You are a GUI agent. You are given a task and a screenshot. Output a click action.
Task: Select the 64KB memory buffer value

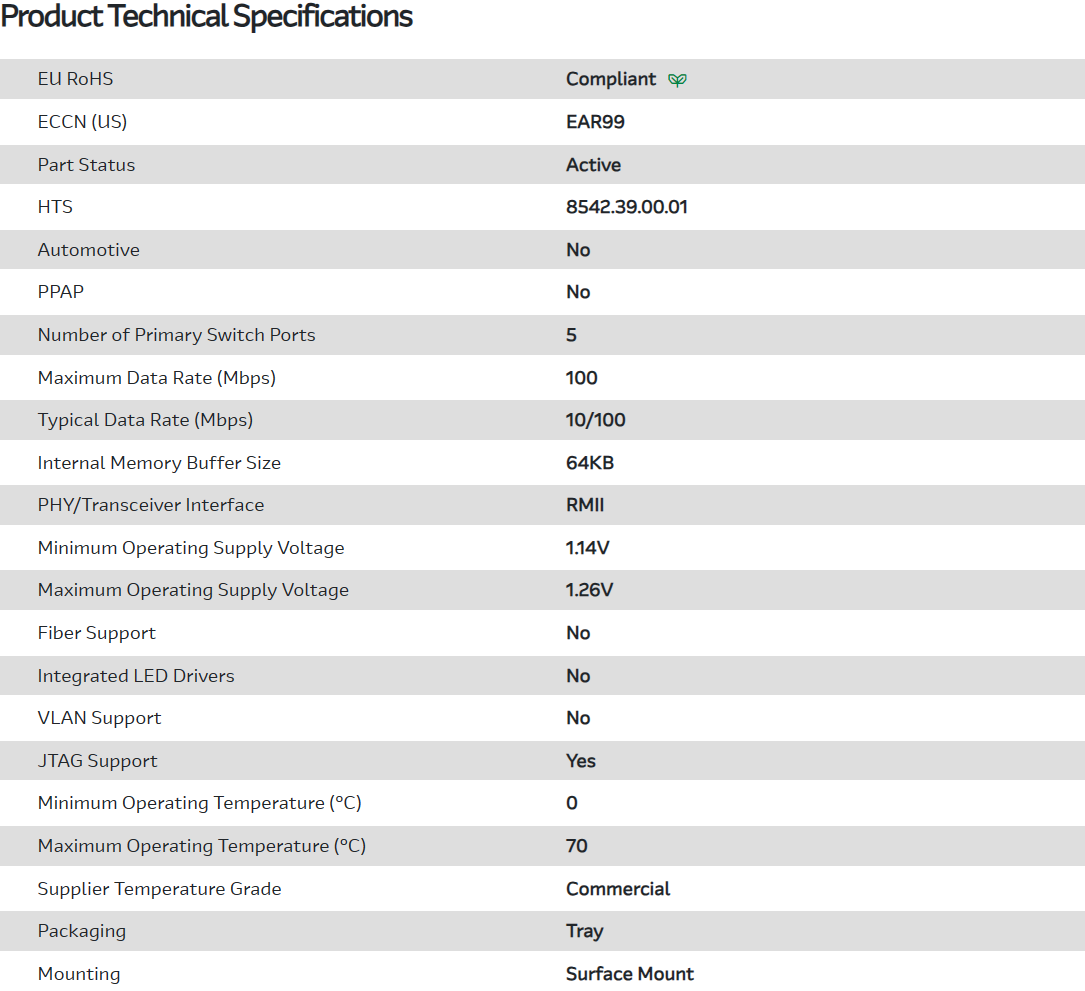click(x=590, y=463)
